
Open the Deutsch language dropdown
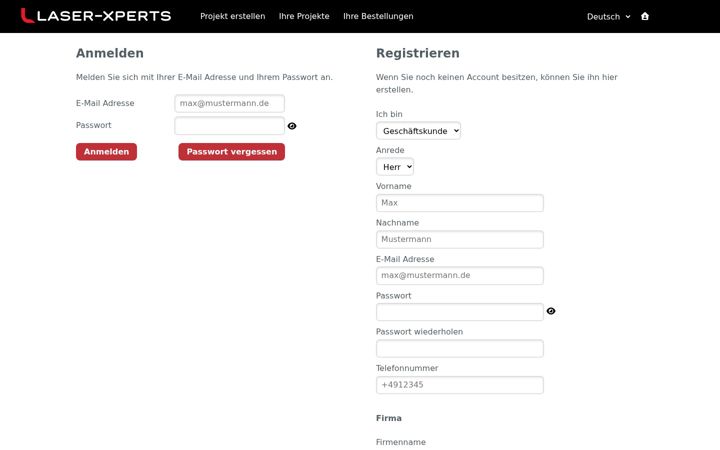pos(608,17)
